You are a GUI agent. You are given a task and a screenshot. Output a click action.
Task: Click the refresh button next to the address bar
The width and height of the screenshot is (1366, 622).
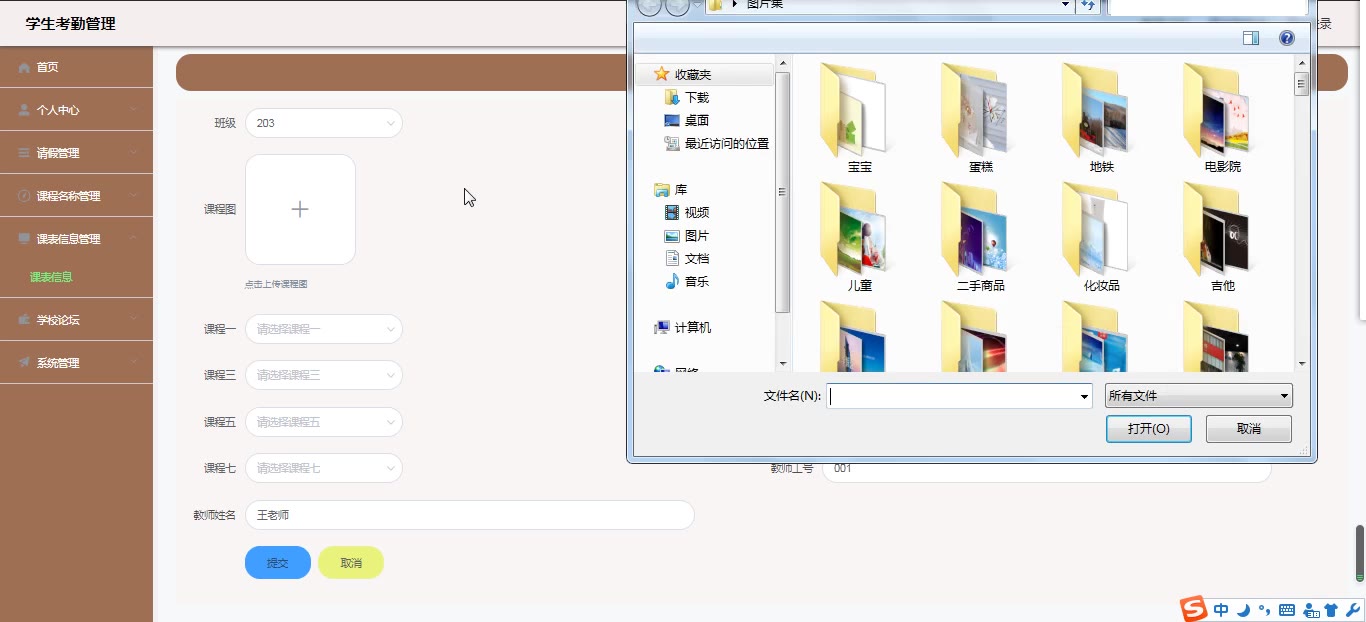[x=1088, y=5]
